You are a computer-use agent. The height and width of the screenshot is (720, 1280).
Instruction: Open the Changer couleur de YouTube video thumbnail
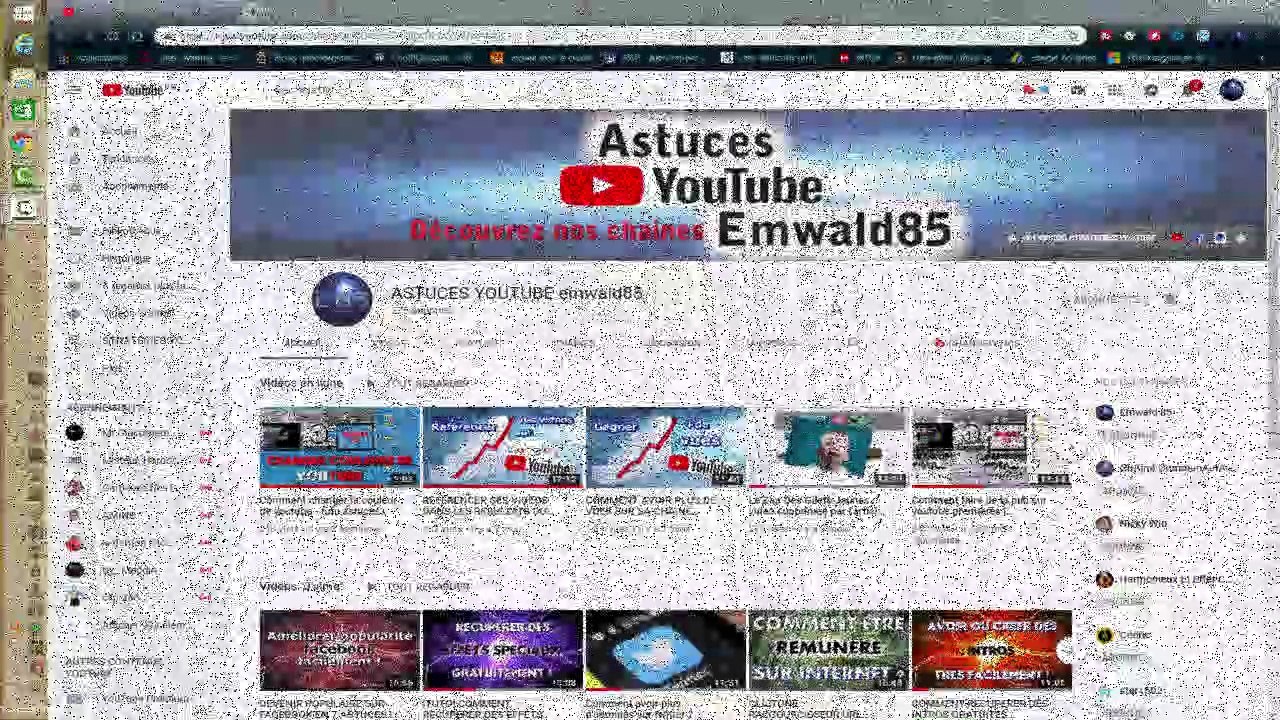[x=339, y=446]
